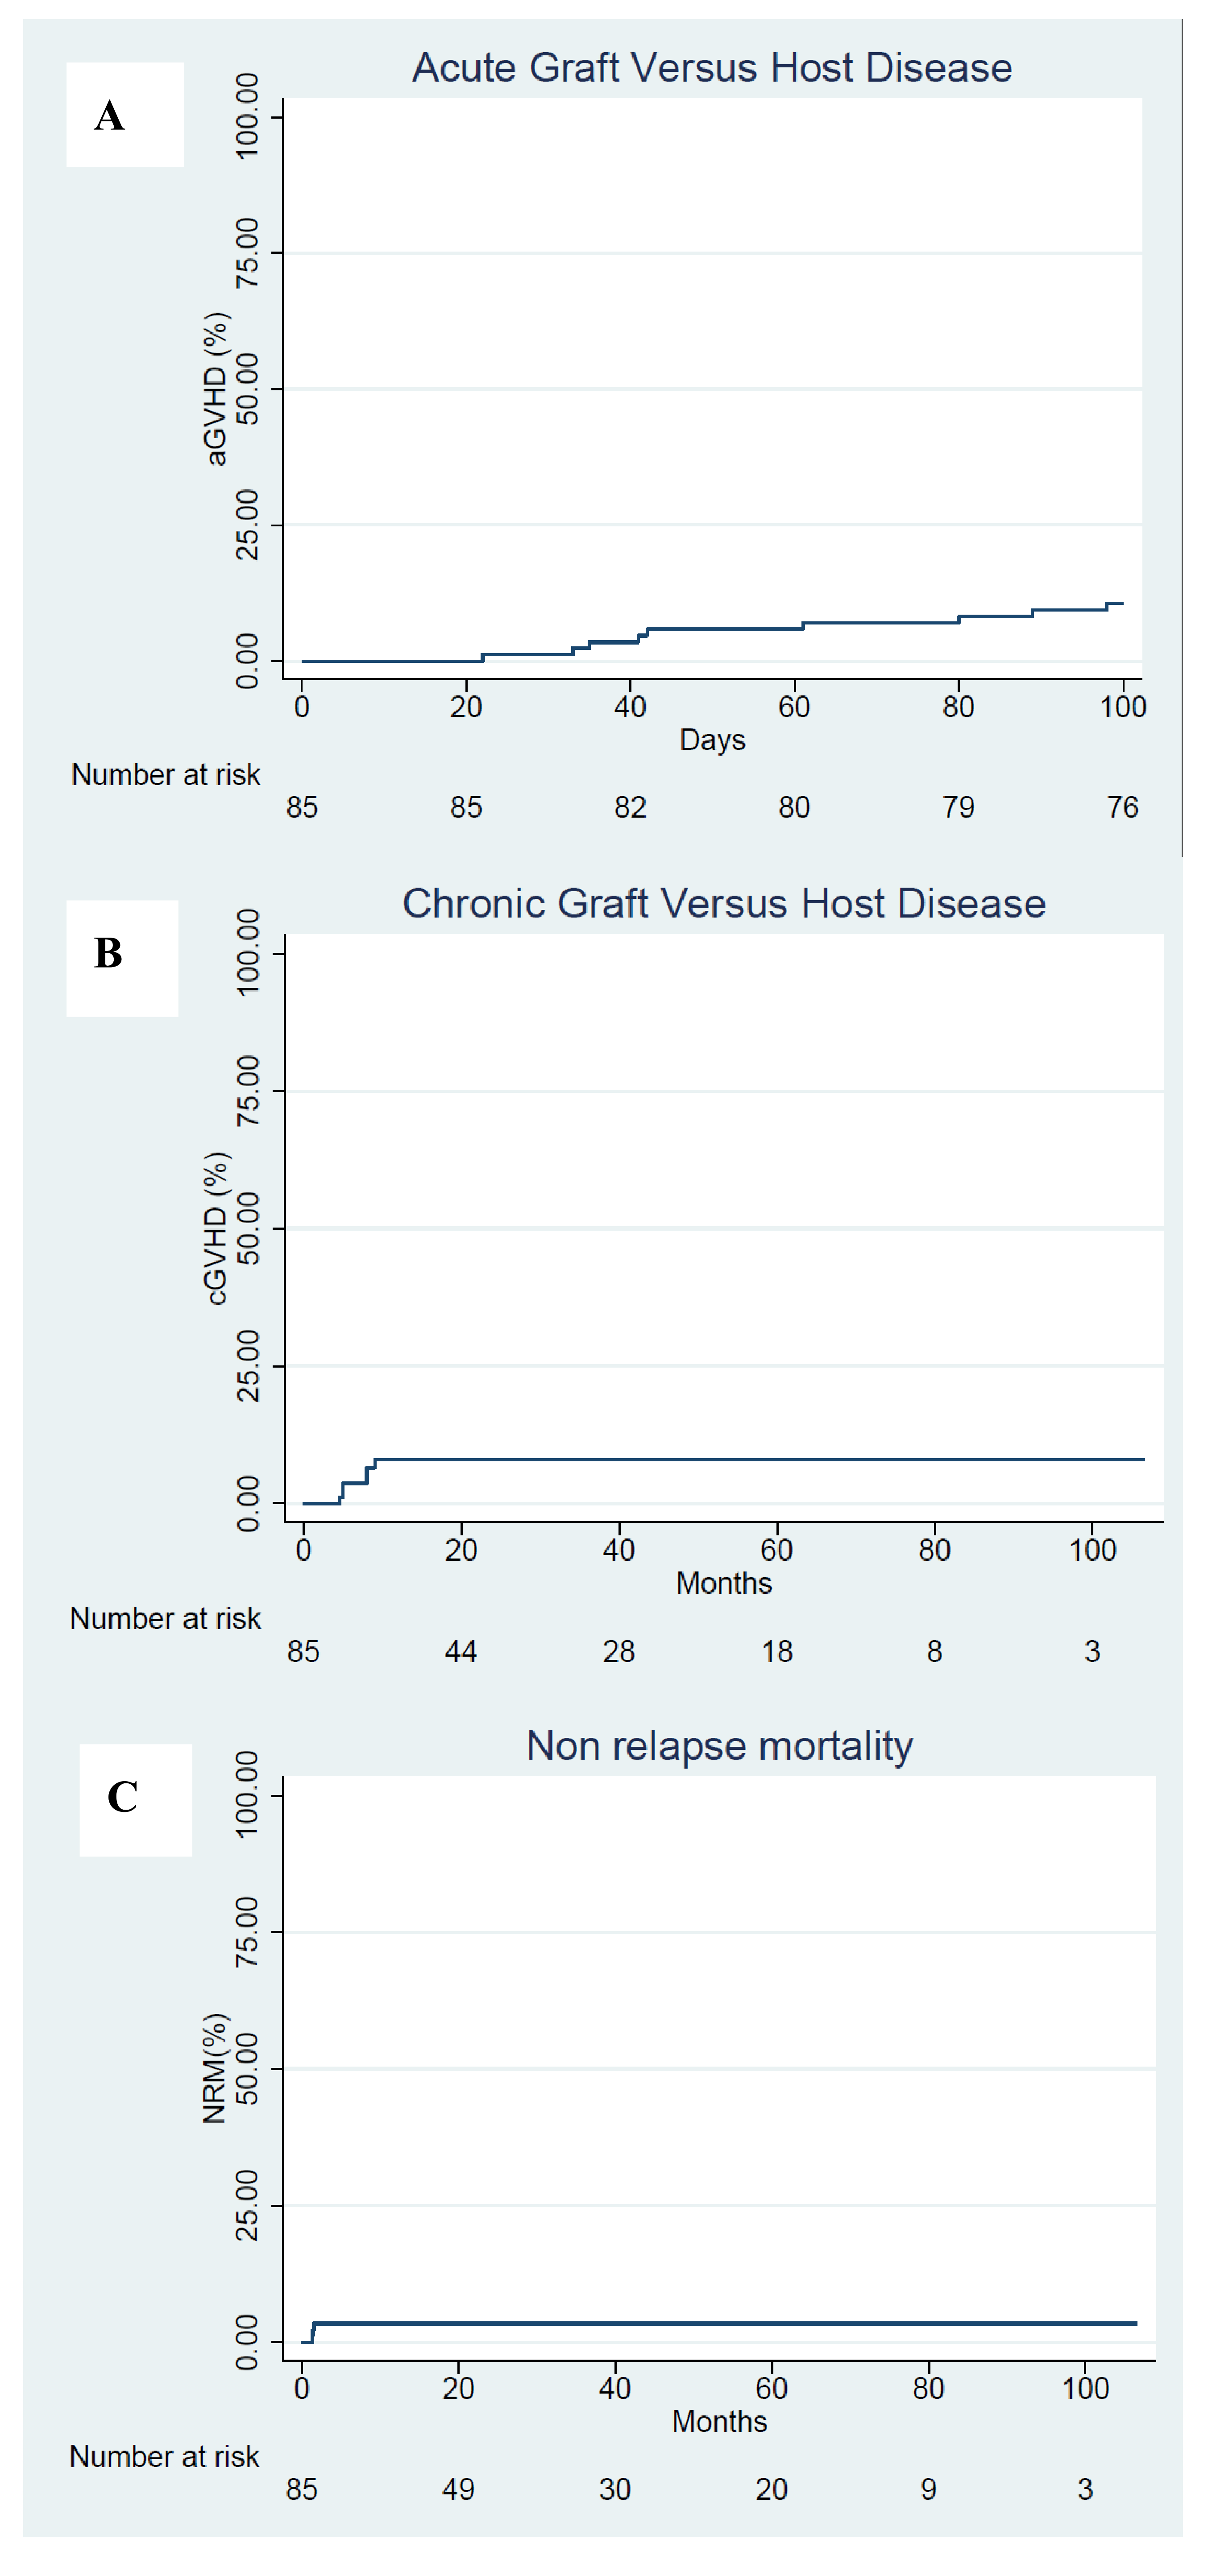Click the 'NRM(%)' y-axis label
This screenshot has height=2576, width=1212.
click(215, 2068)
